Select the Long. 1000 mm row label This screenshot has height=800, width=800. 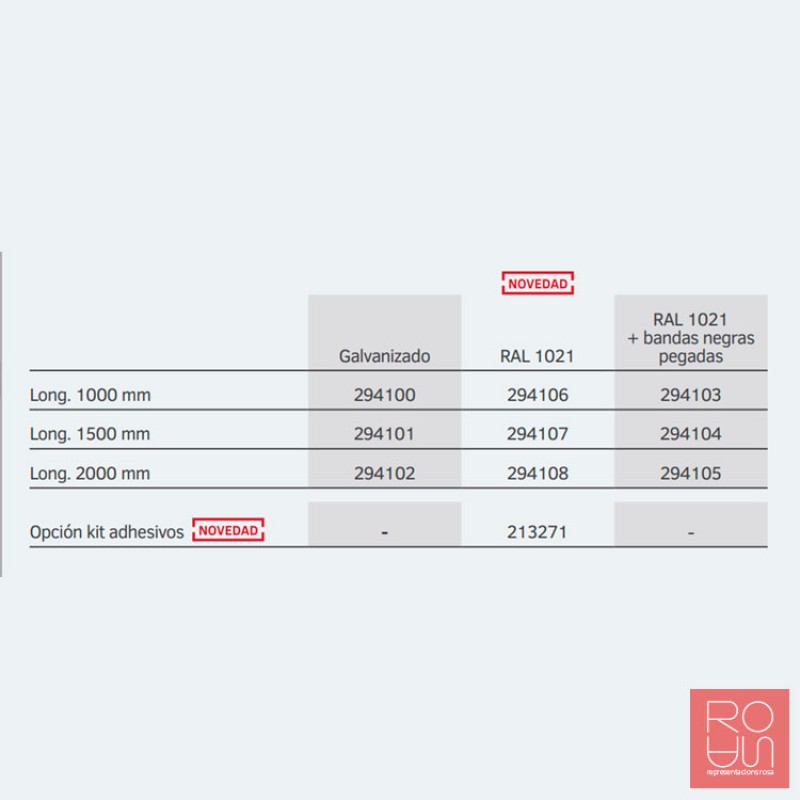pyautogui.click(x=90, y=395)
